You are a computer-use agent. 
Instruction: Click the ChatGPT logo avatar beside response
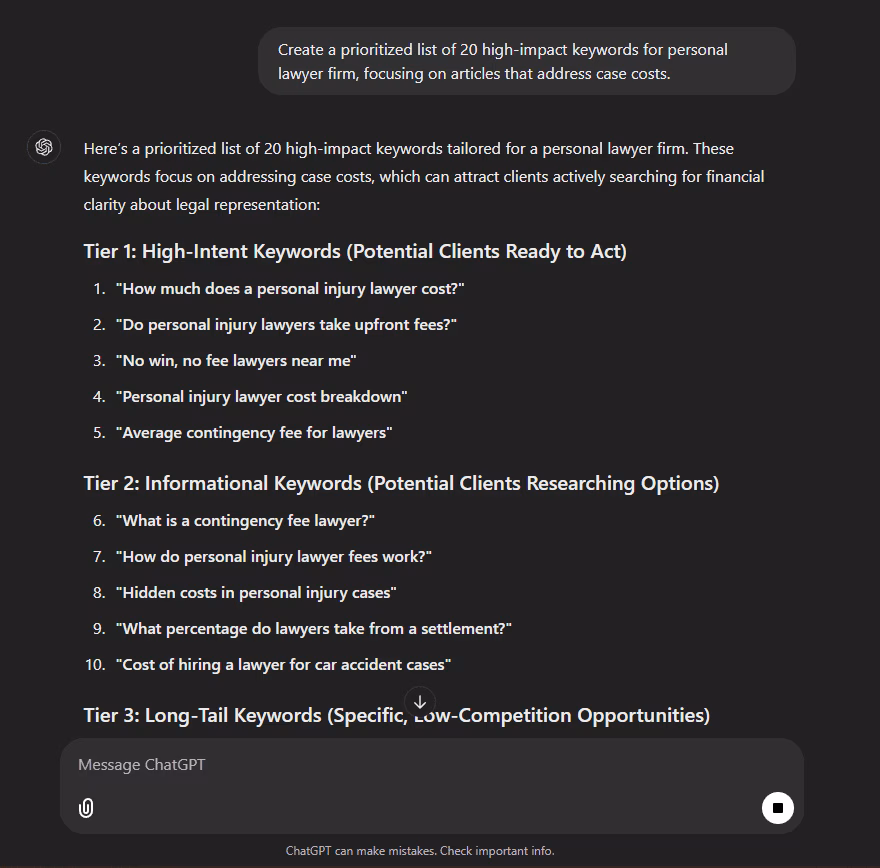coord(44,148)
